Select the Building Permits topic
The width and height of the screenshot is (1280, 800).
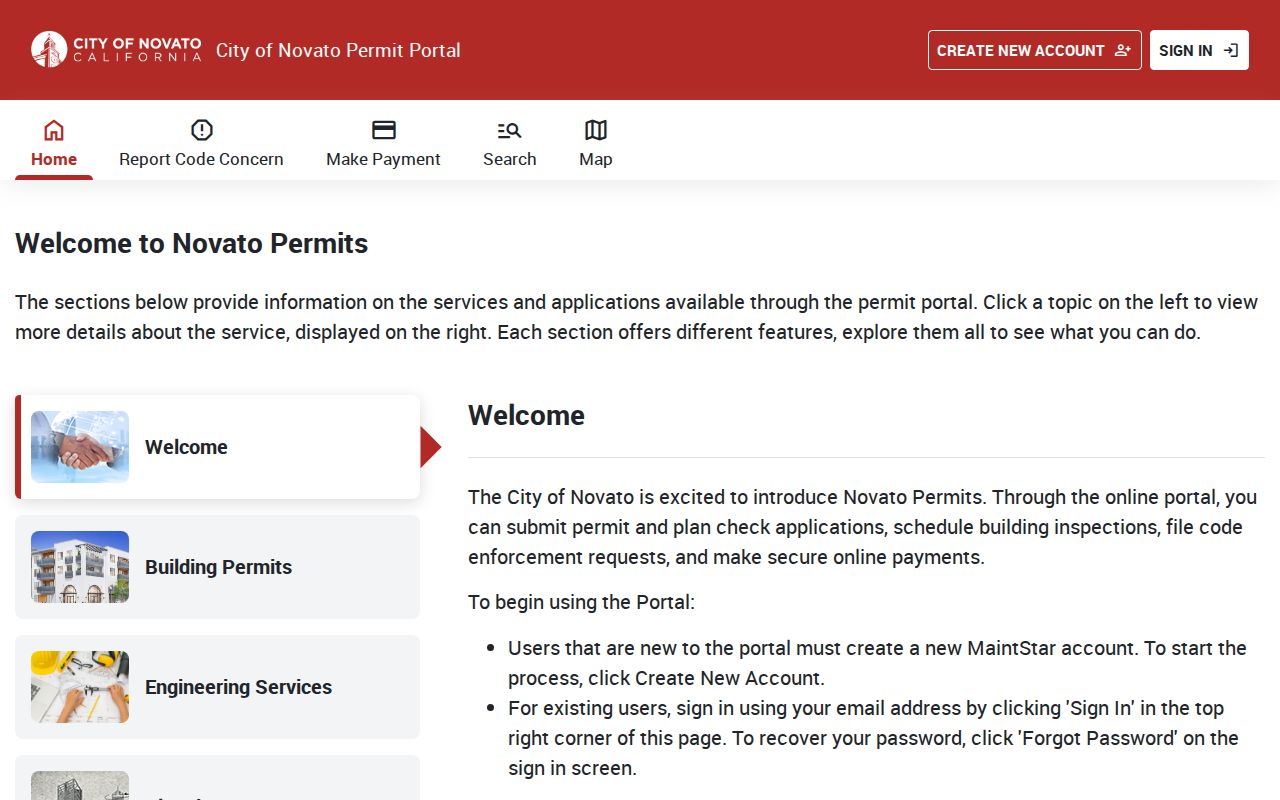[218, 567]
